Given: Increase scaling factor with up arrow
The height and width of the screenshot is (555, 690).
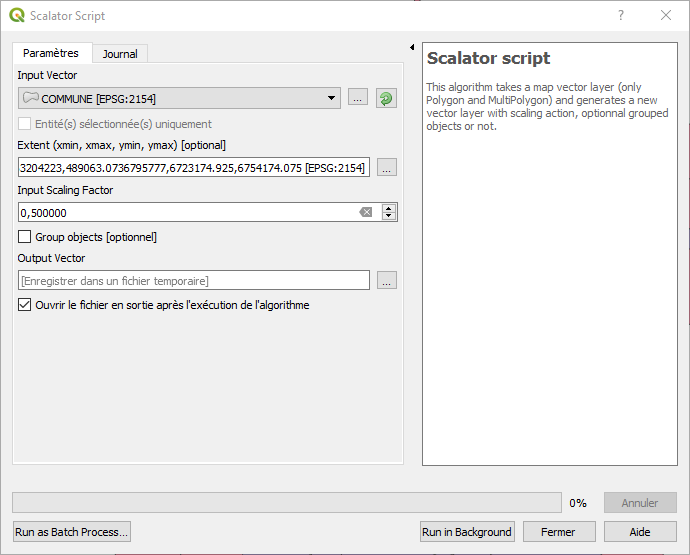Looking at the screenshot, I should (x=389, y=208).
